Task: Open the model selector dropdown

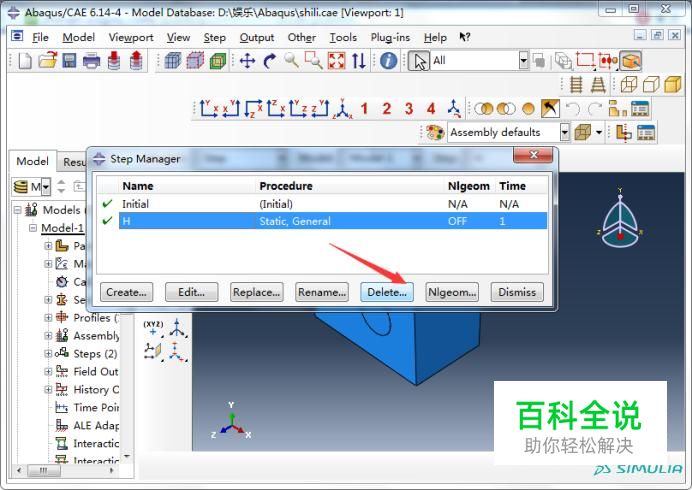Action: [x=45, y=187]
